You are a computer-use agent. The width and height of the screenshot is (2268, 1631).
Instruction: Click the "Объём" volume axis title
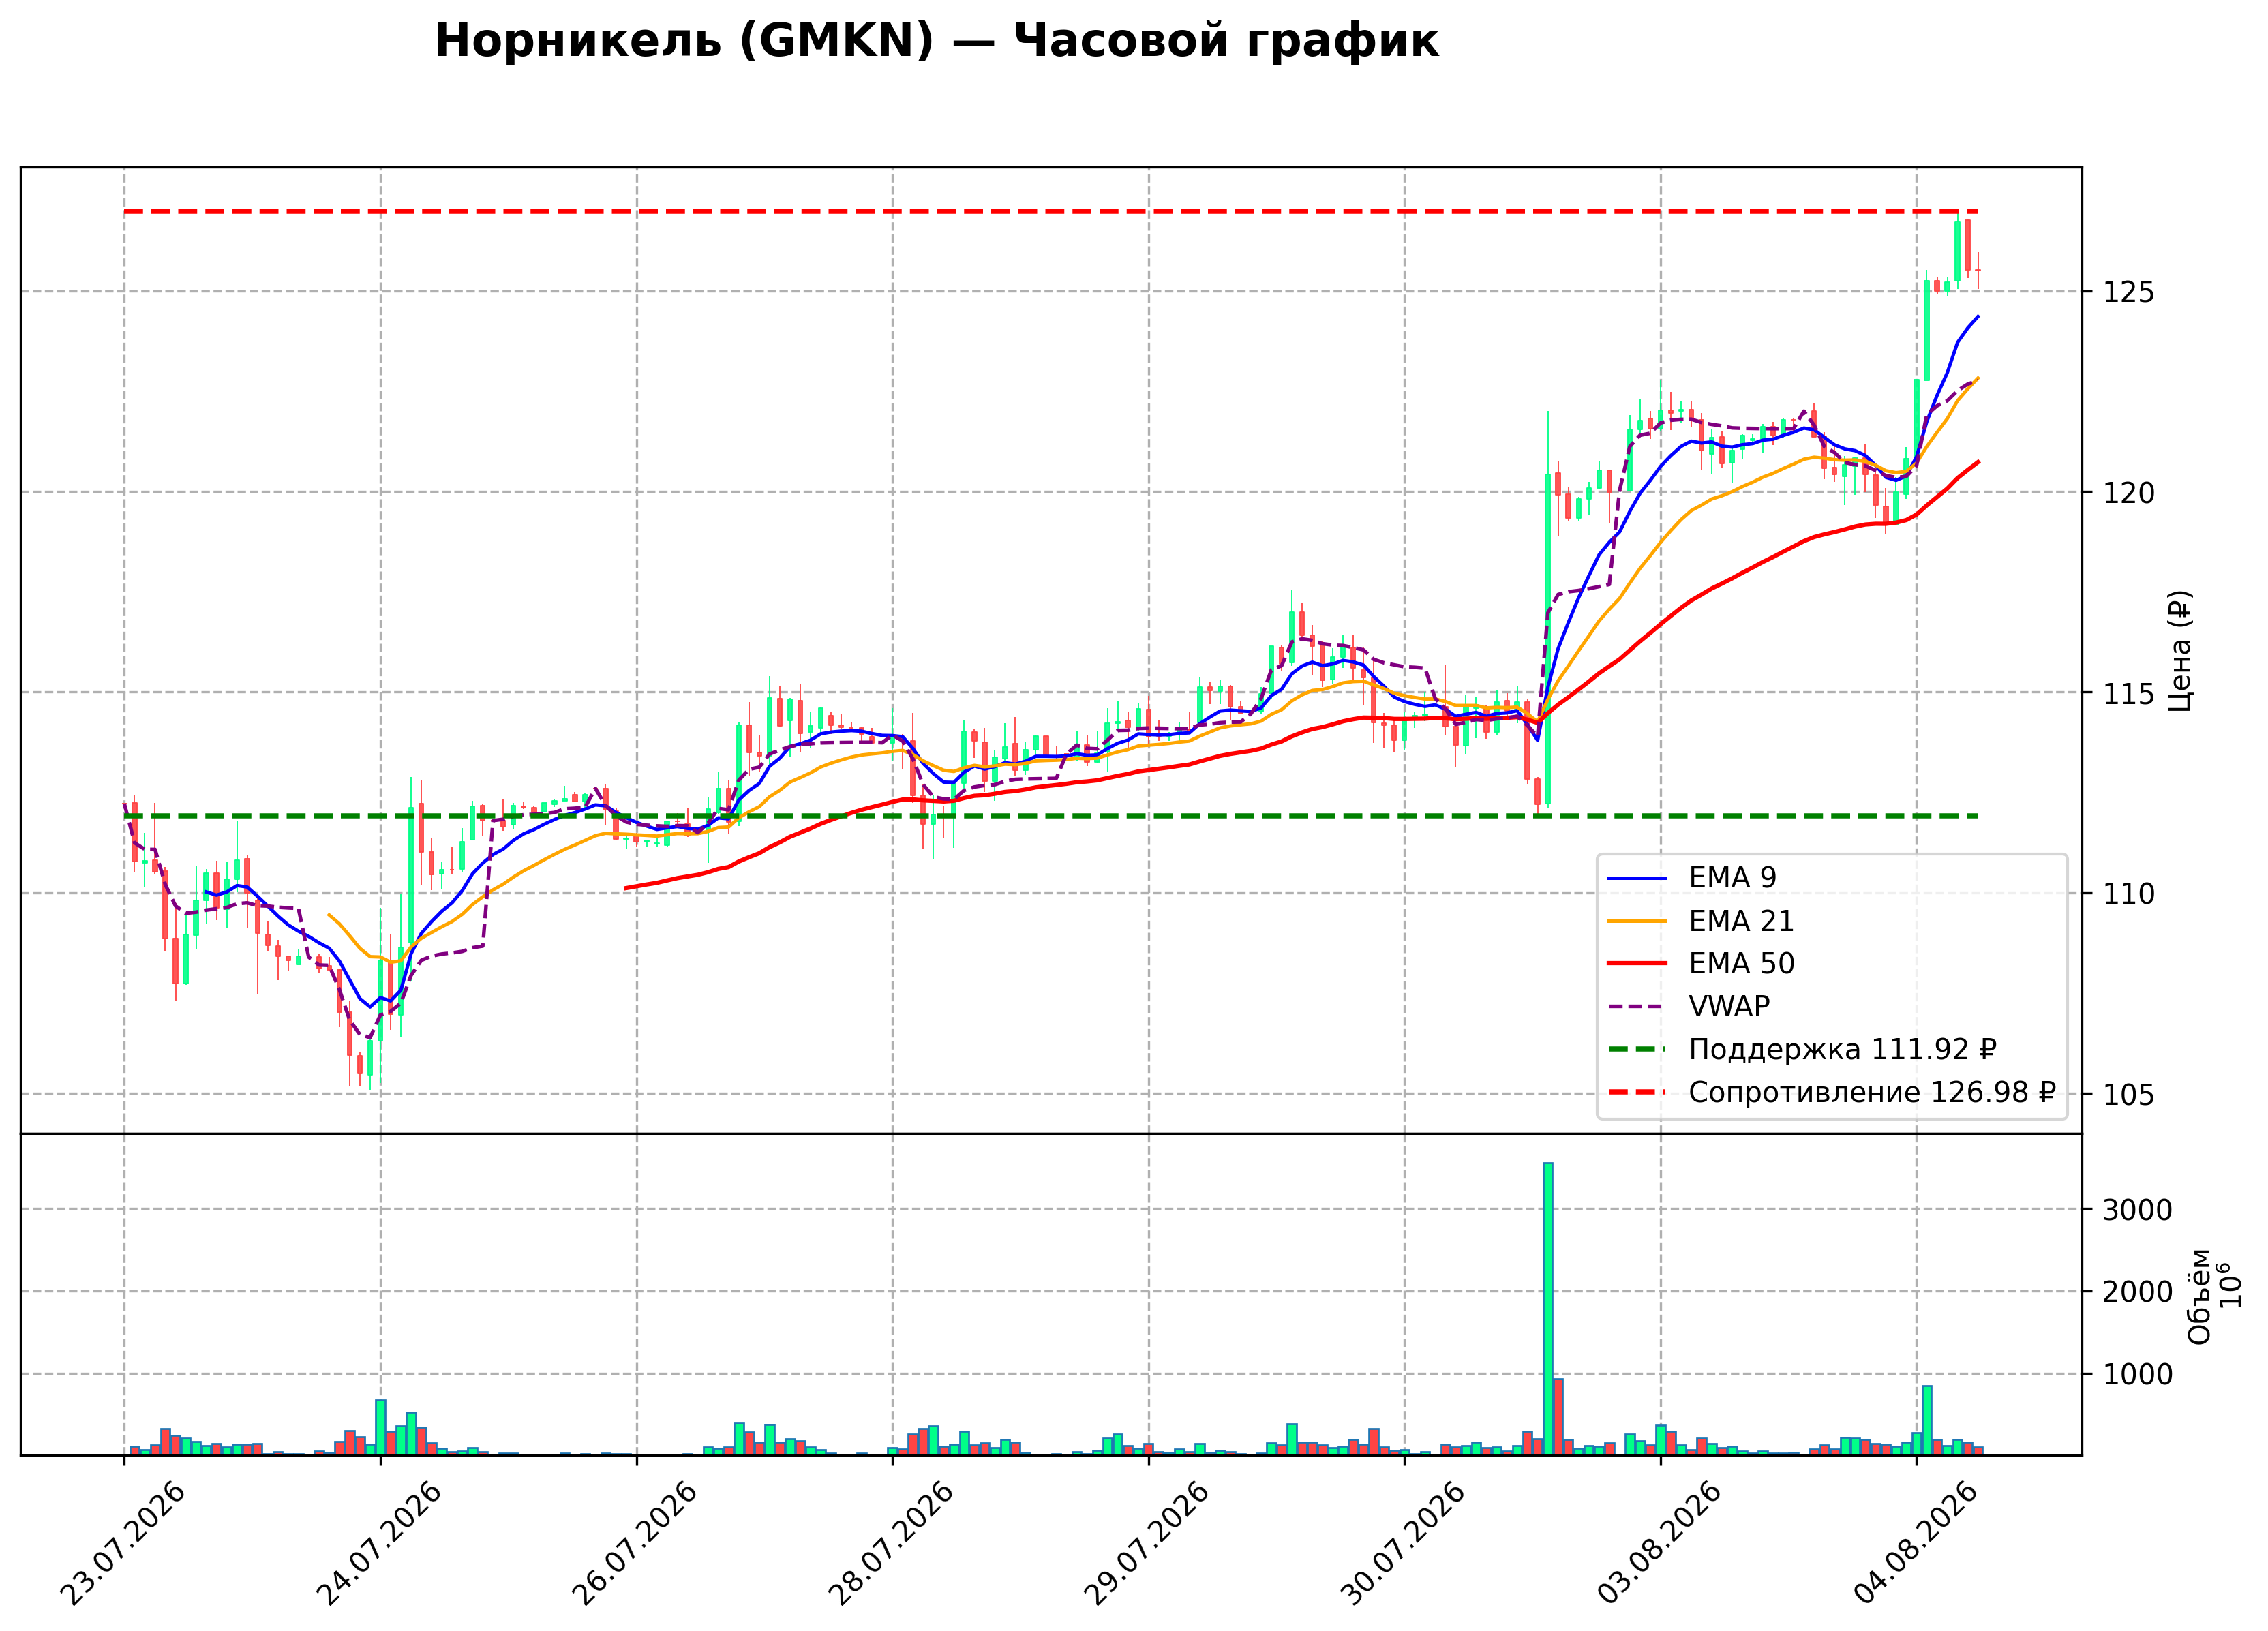[2200, 1296]
